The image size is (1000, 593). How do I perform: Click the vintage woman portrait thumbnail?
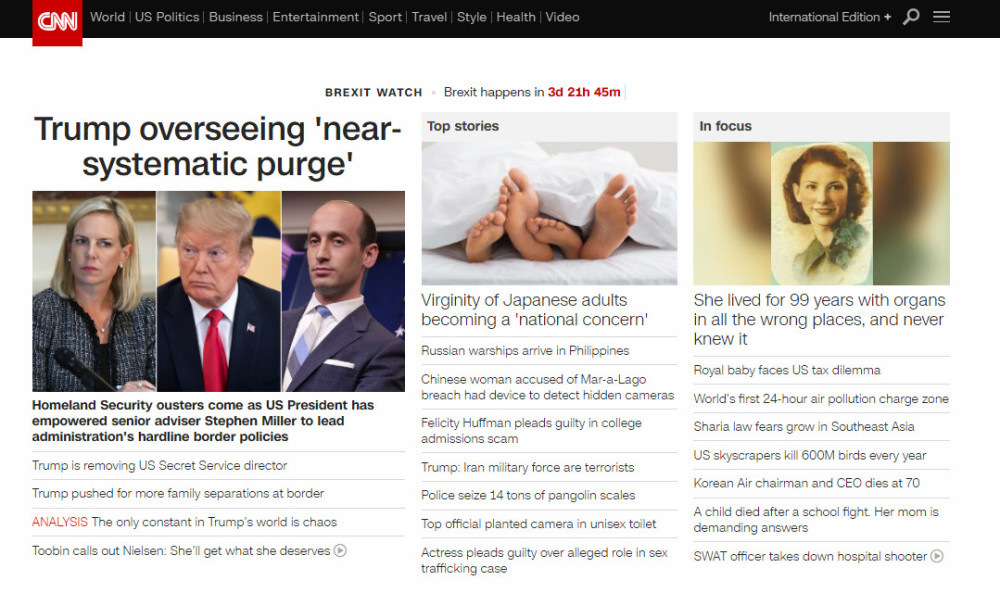pos(821,213)
